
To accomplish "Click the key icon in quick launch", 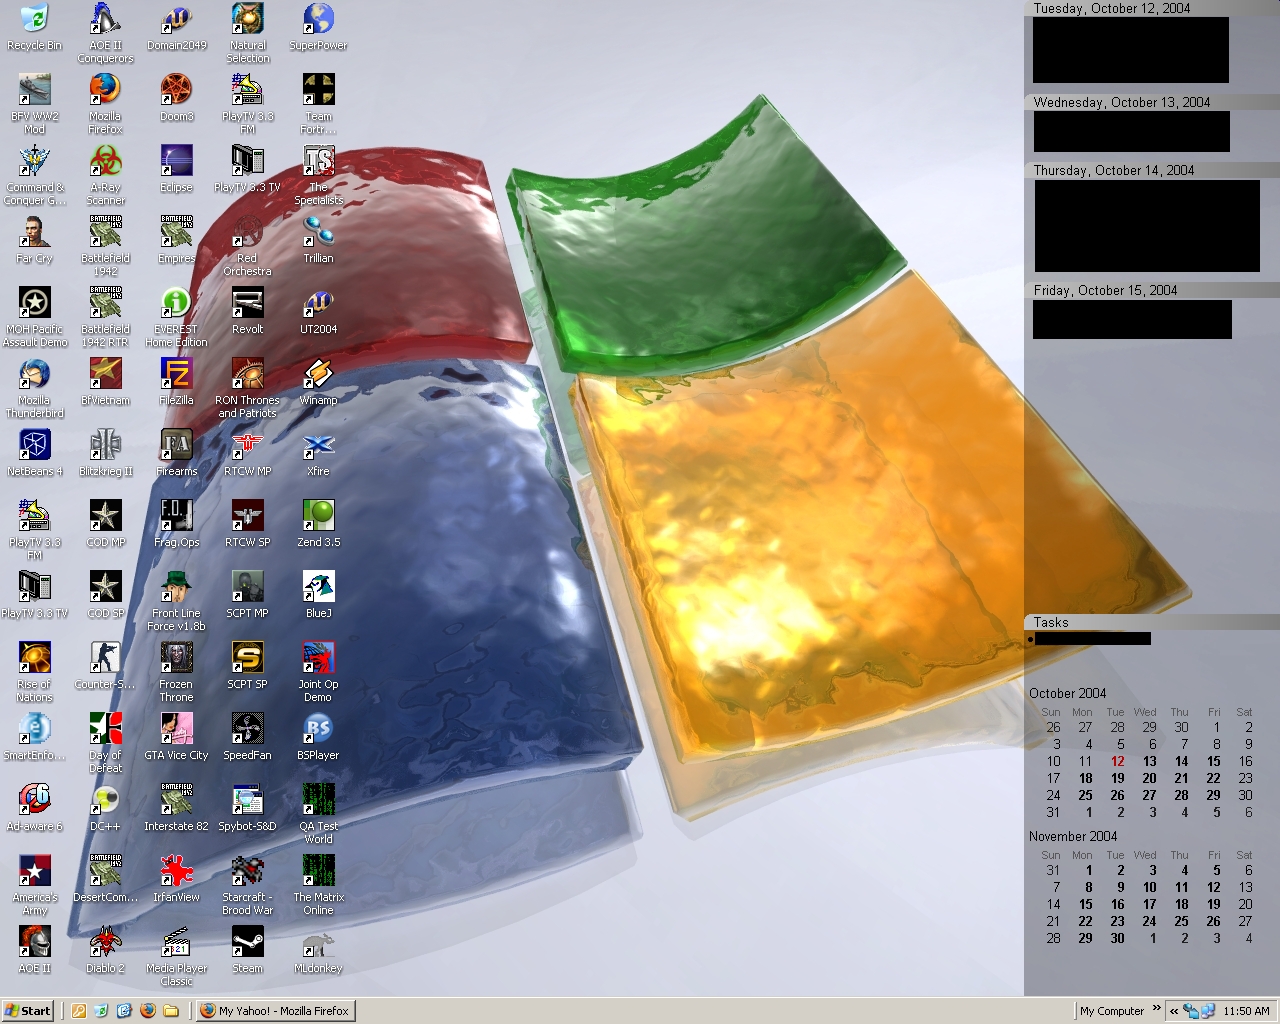I will coord(79,1011).
